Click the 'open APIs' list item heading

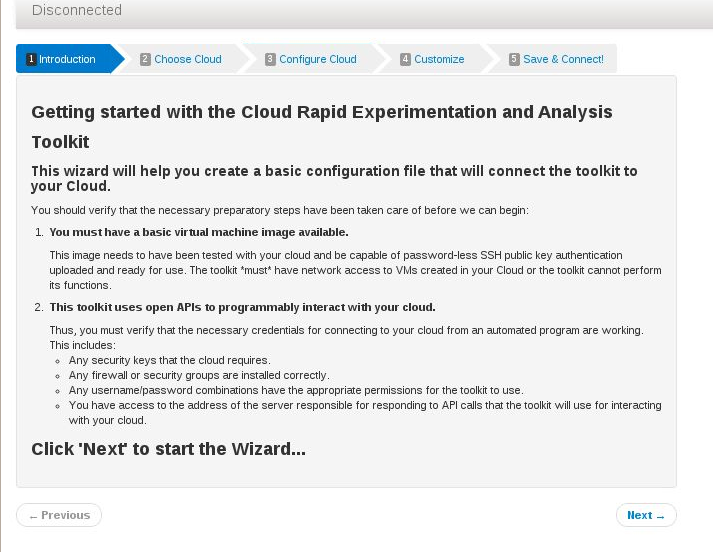click(242, 307)
